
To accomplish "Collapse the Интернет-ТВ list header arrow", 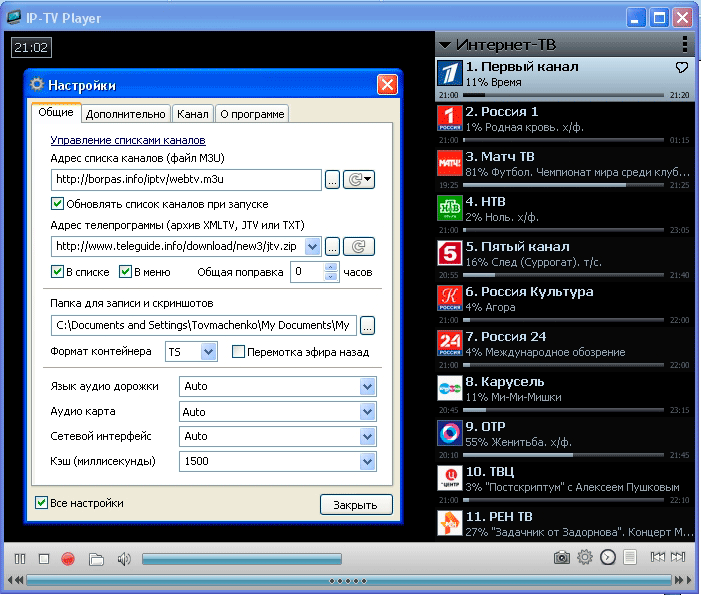I will click(445, 45).
